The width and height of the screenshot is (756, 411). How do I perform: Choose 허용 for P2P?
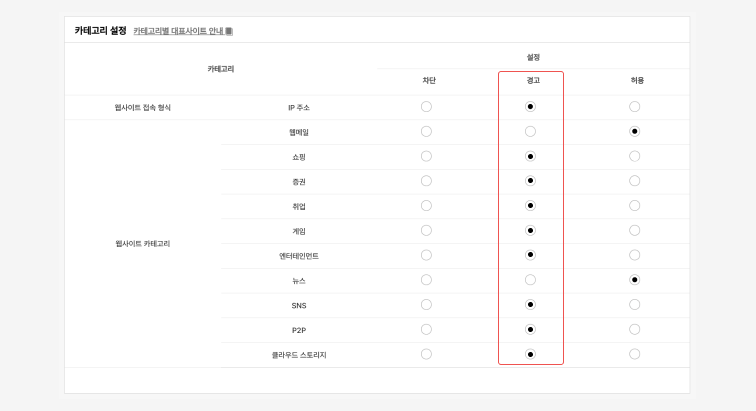[x=634, y=329]
